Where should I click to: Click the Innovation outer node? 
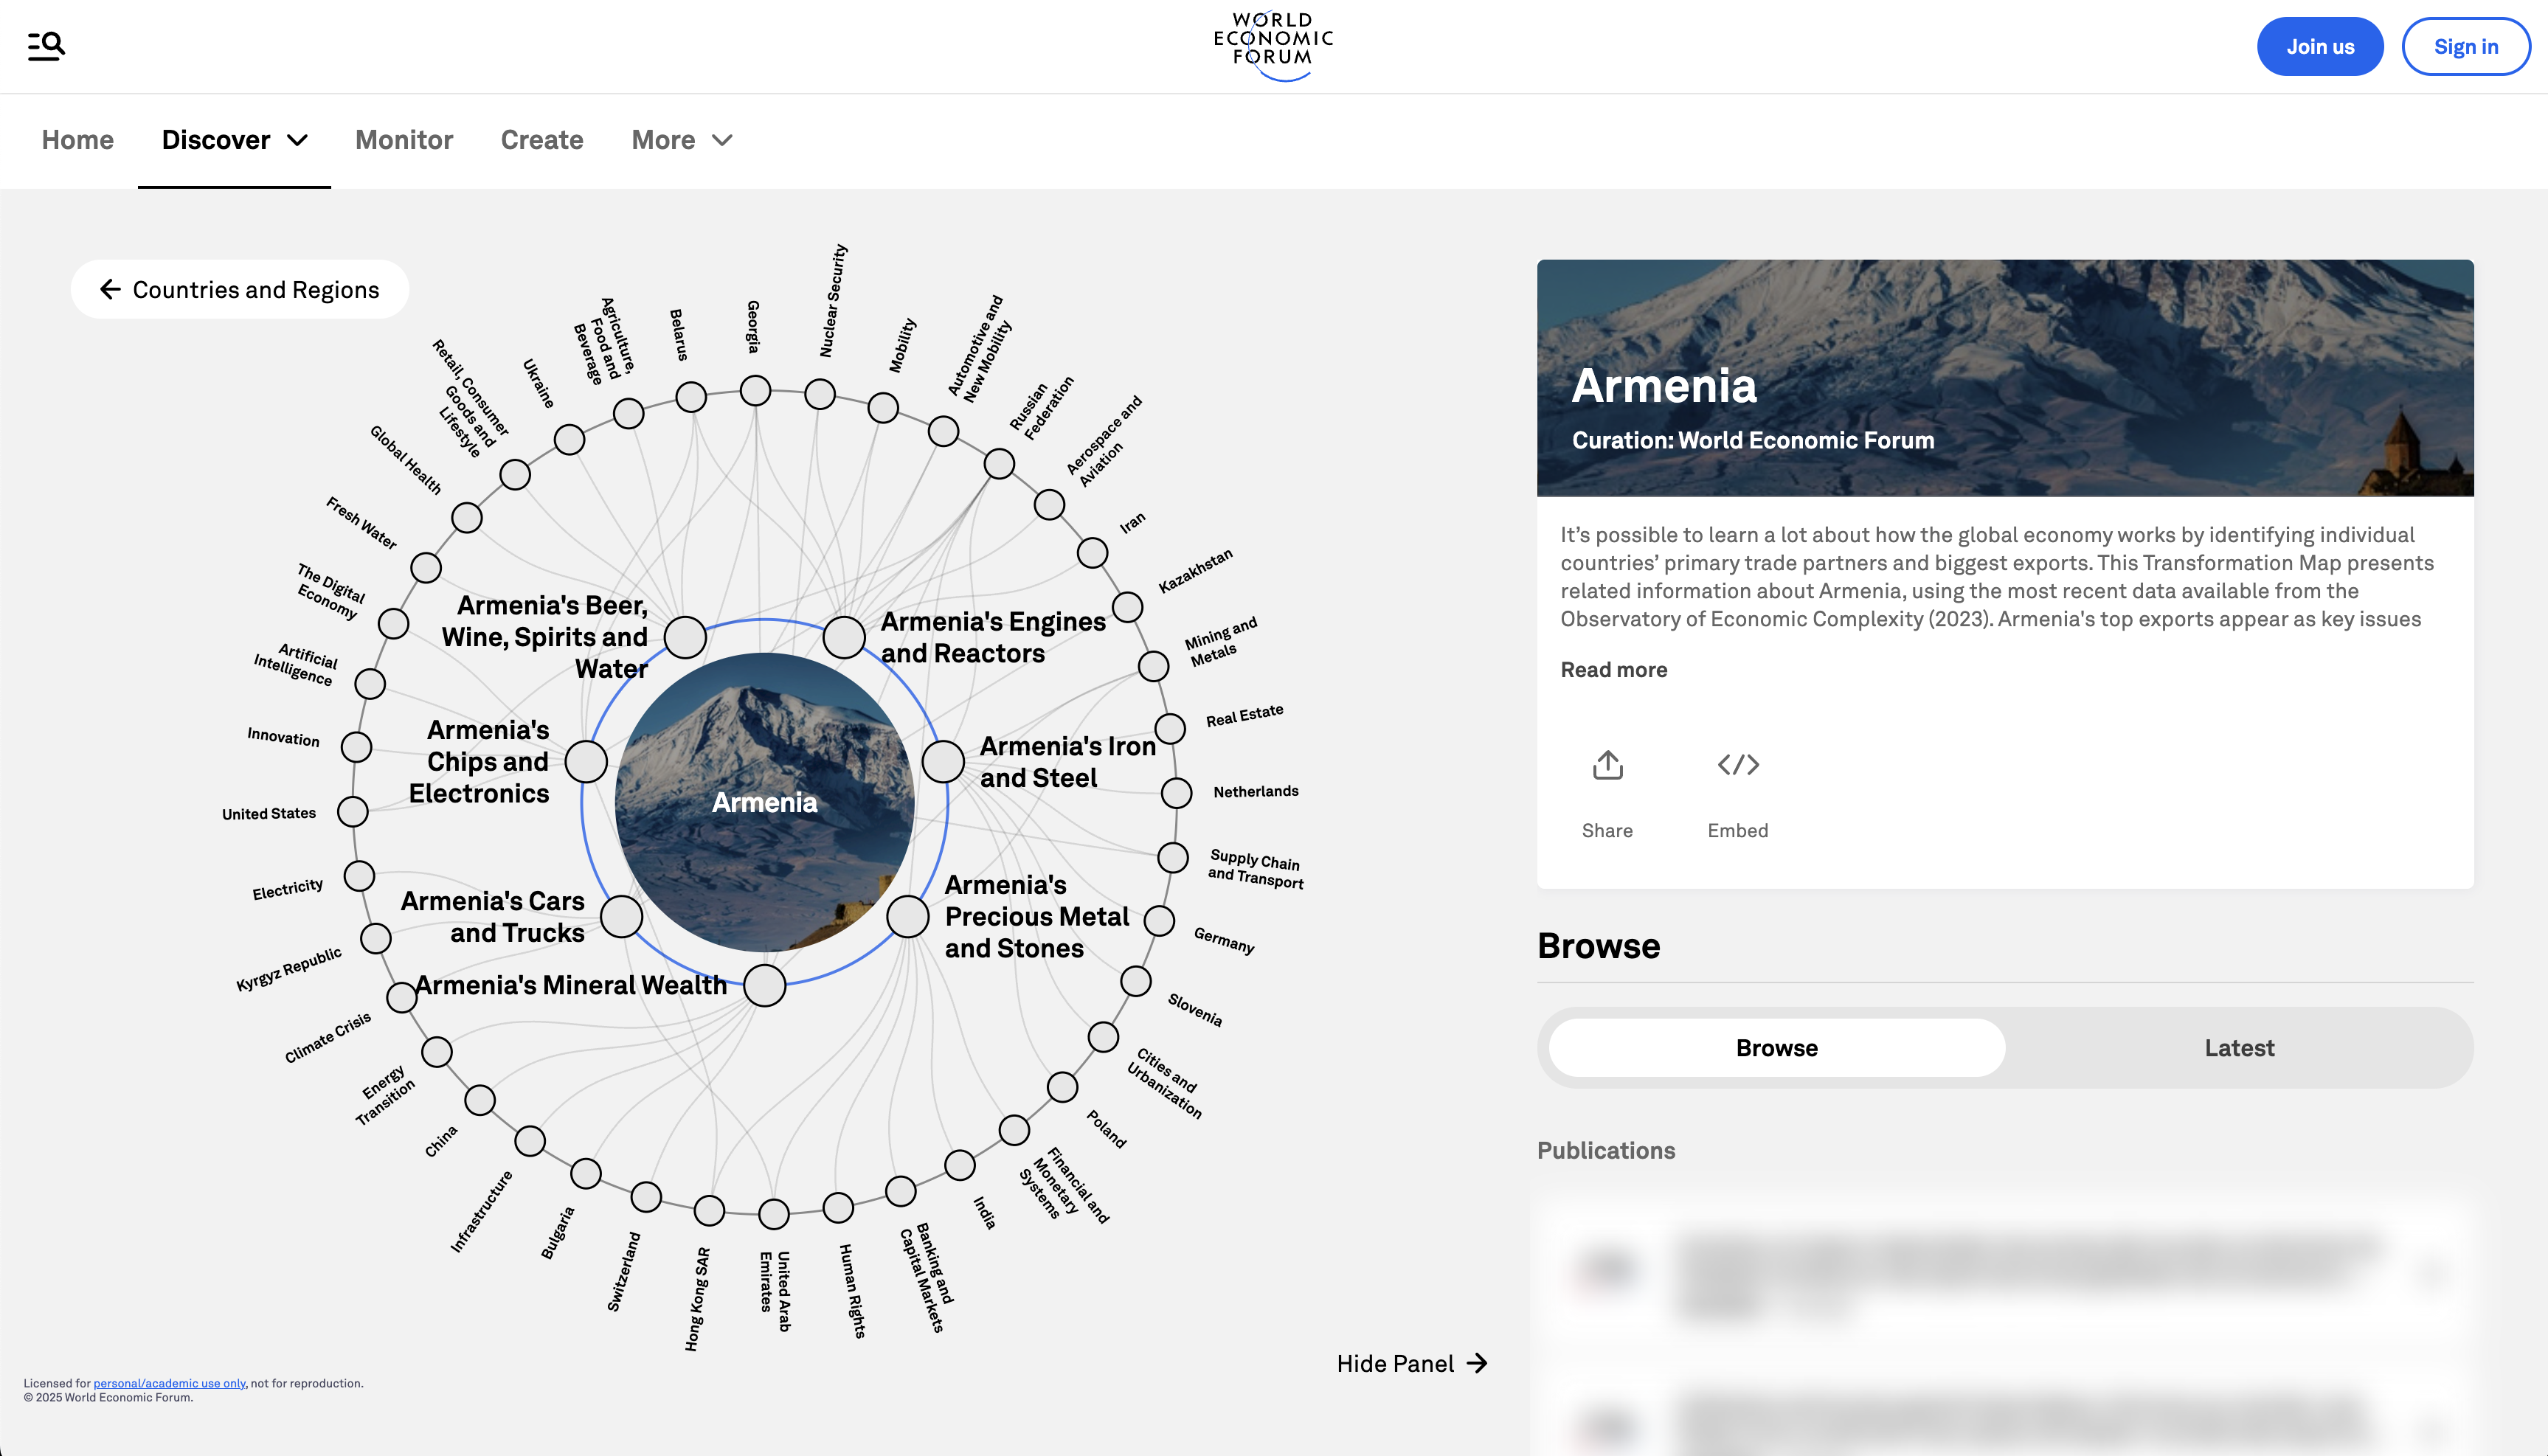tap(356, 747)
